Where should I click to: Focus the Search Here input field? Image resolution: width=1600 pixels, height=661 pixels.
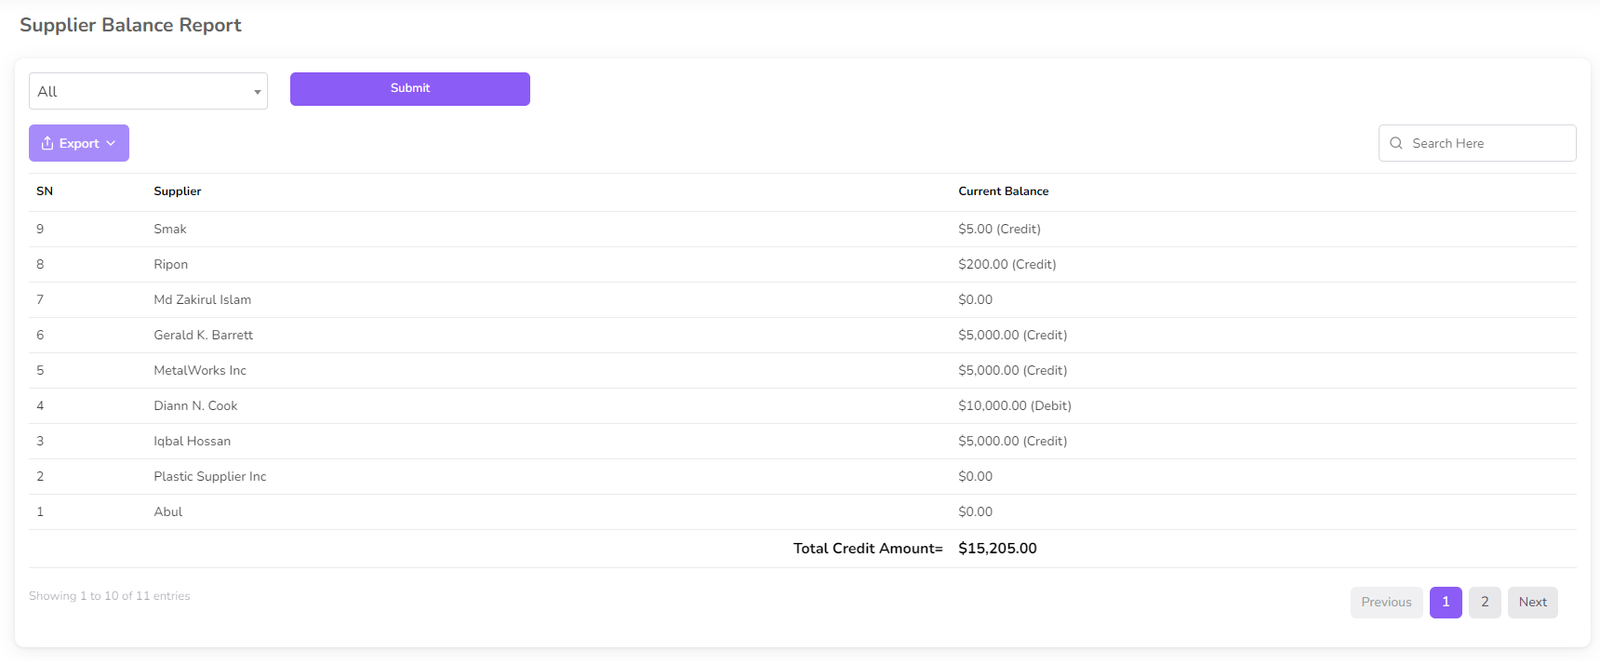(1487, 143)
